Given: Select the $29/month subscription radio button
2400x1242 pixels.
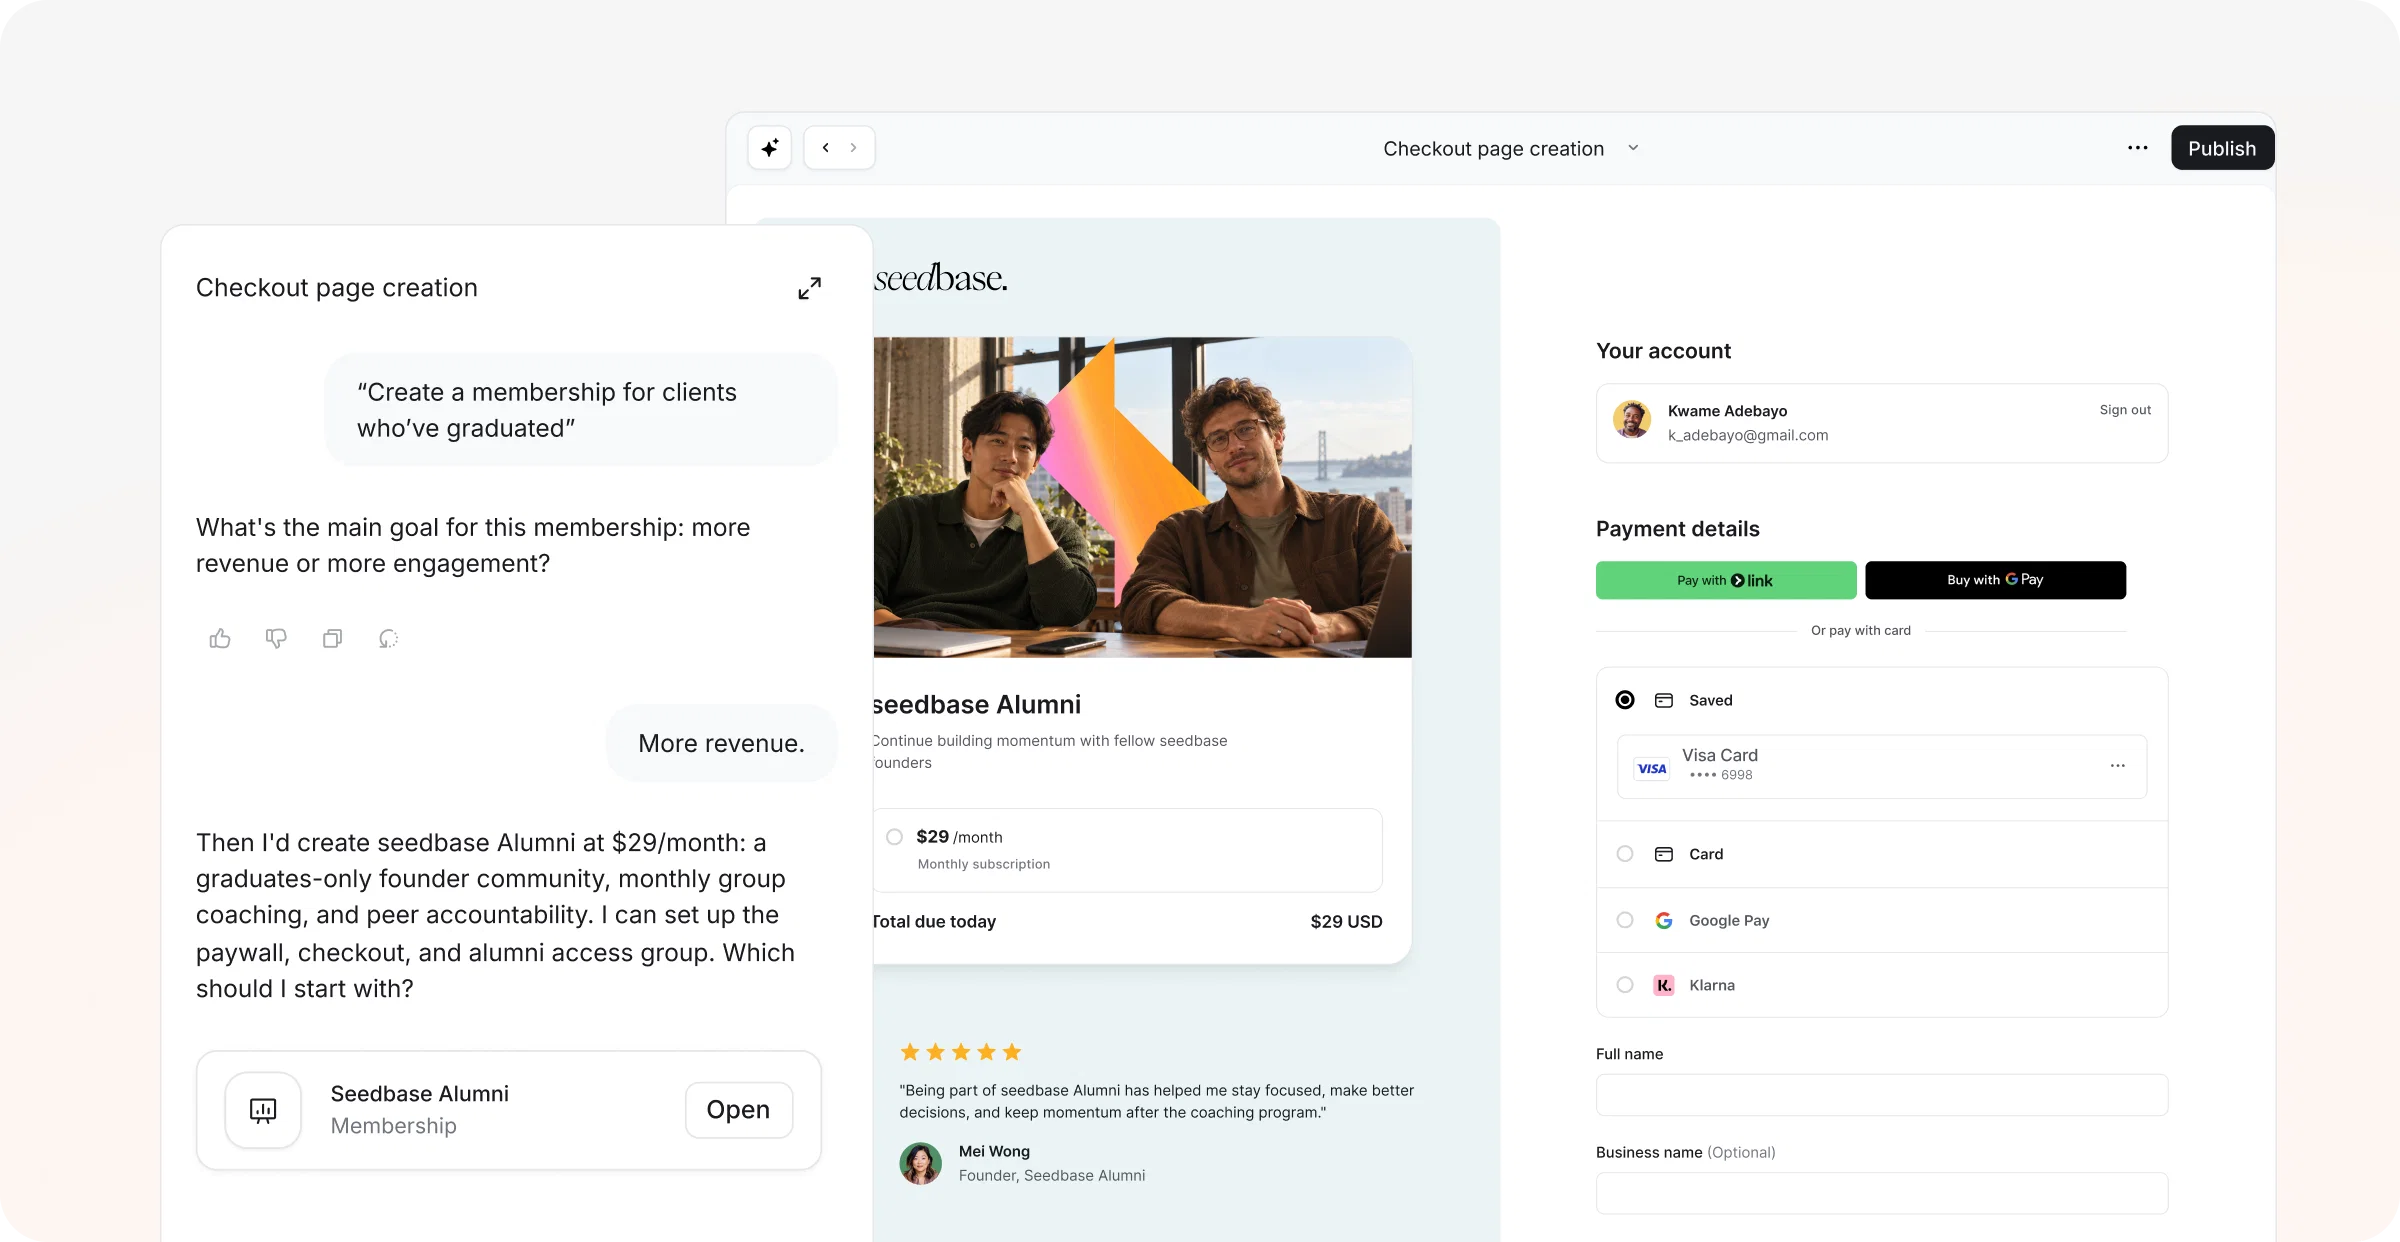Looking at the screenshot, I should click(894, 837).
